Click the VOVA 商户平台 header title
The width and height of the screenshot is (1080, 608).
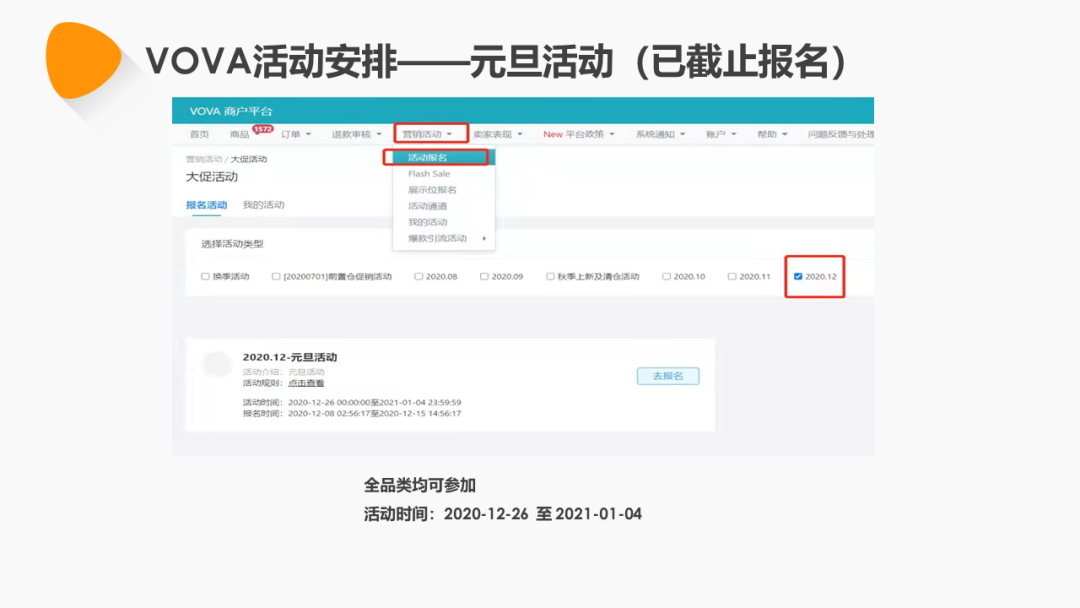[231, 111]
